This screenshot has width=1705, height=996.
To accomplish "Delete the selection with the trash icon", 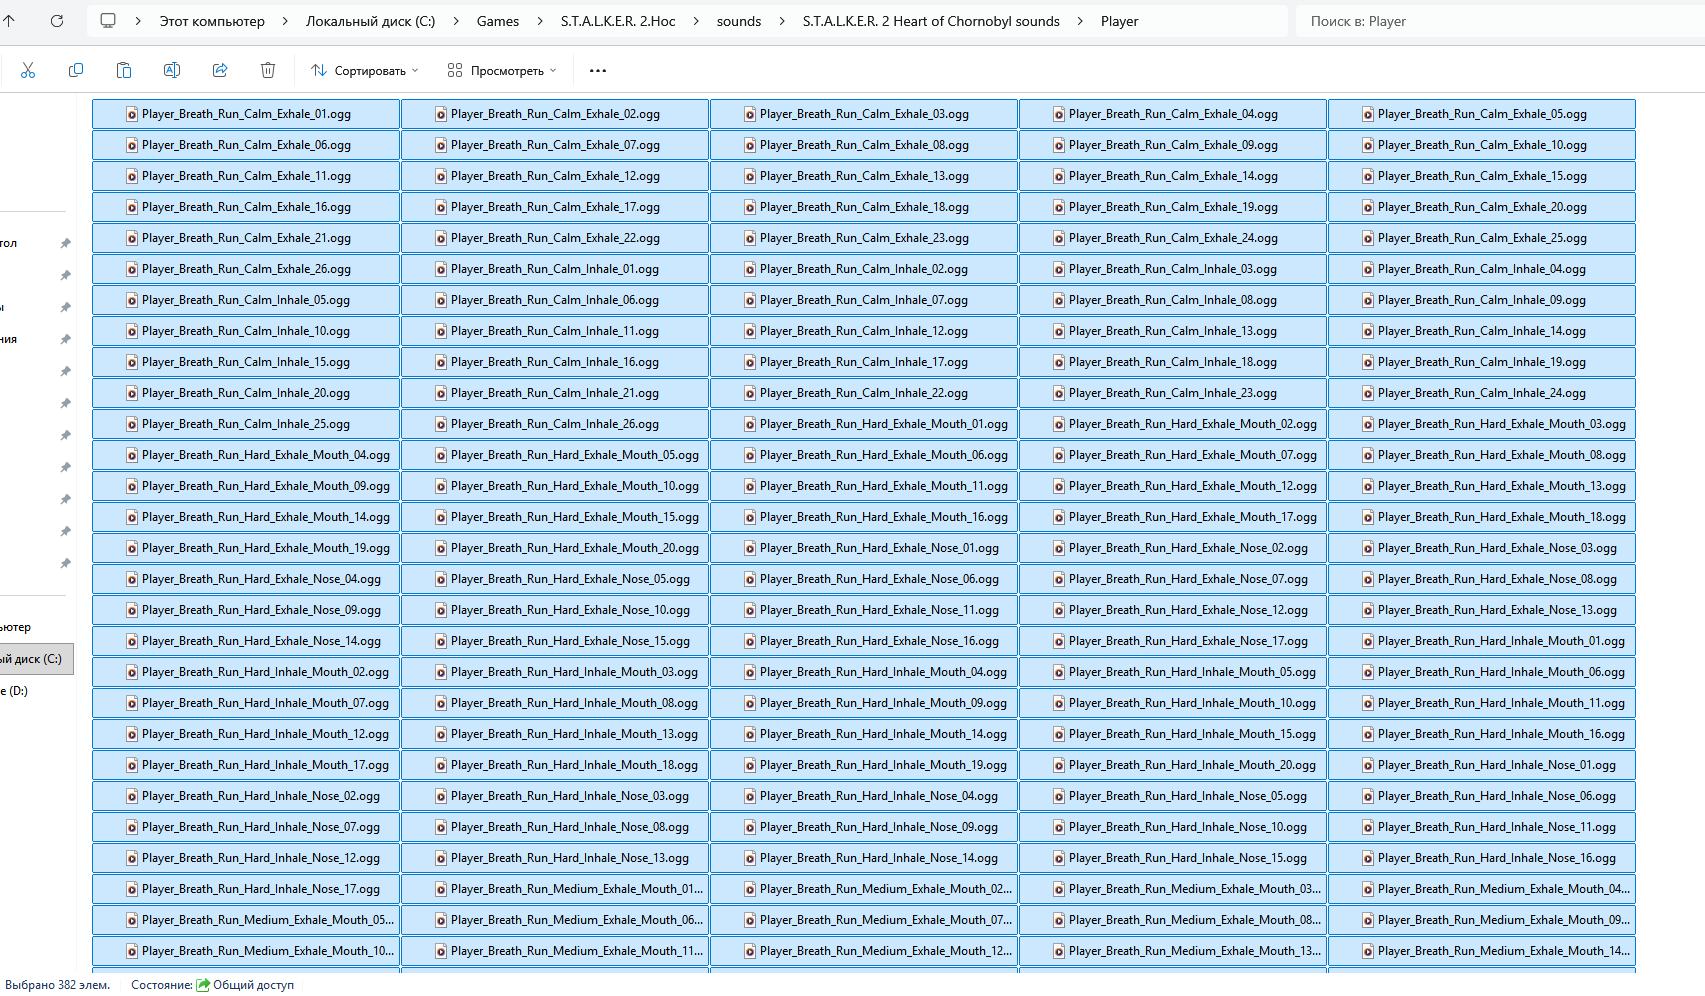I will (x=268, y=70).
